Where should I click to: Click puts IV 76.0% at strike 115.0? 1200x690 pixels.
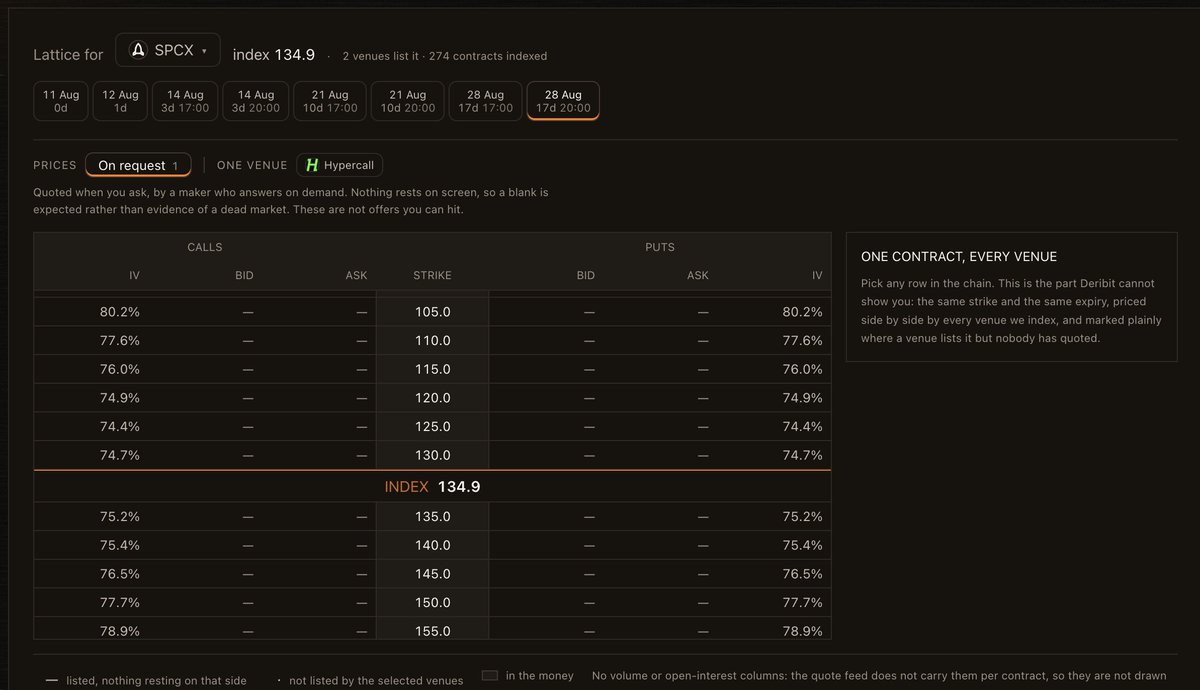click(802, 369)
